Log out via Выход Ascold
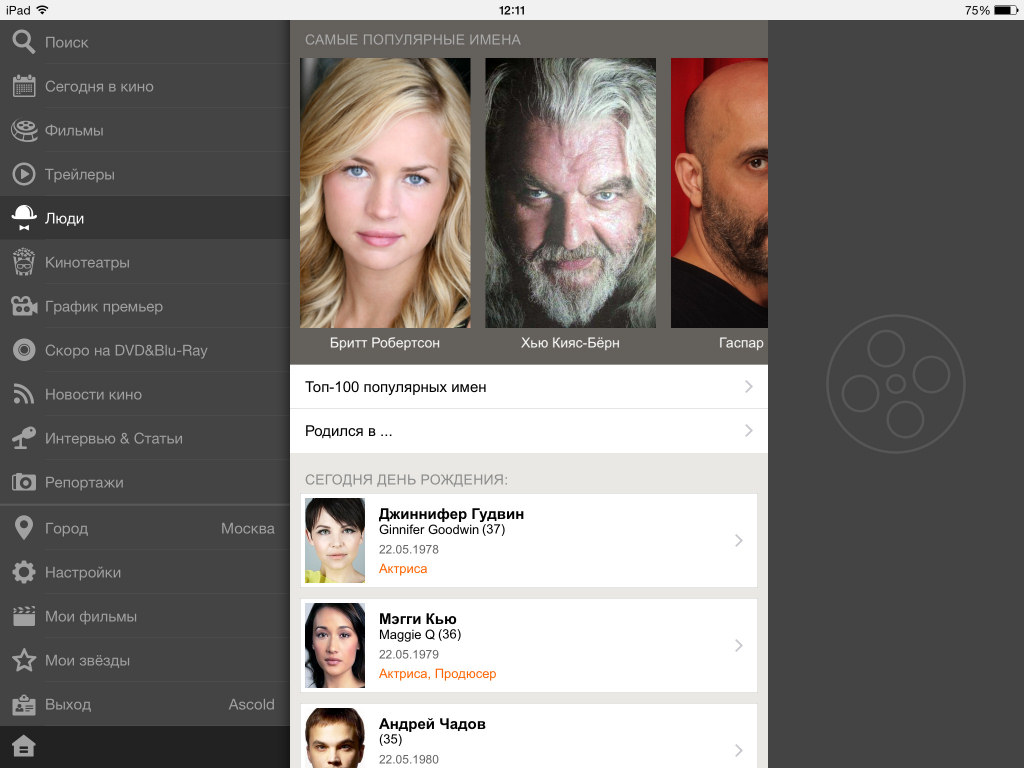The image size is (1024, 768). pos(145,704)
